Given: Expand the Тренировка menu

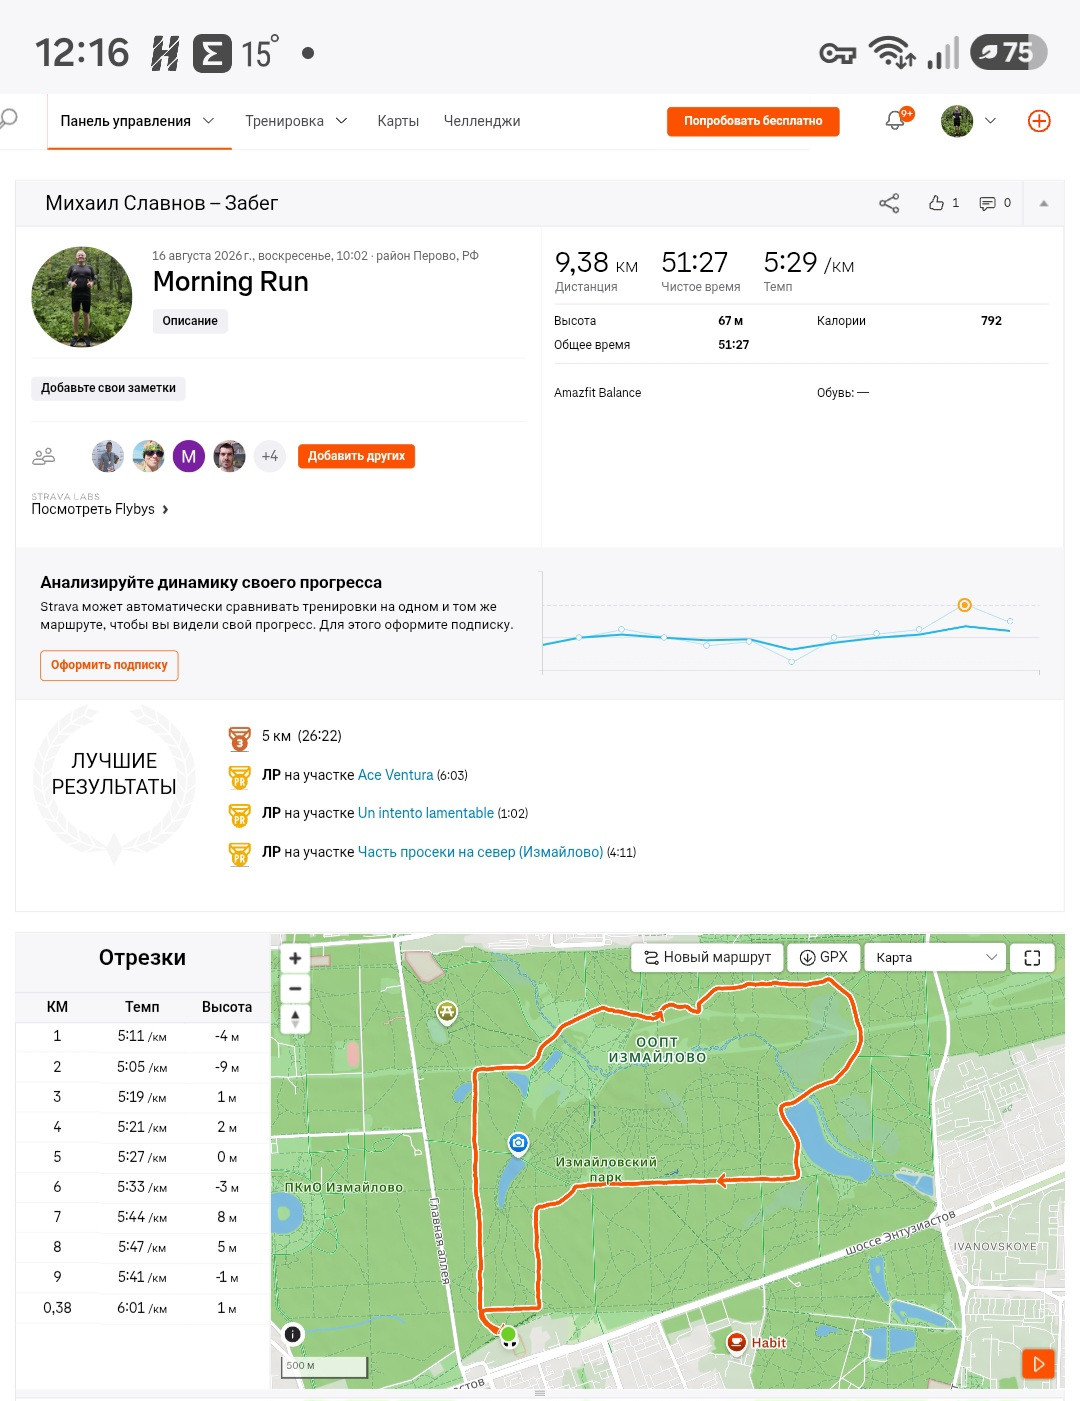Looking at the screenshot, I should coord(296,121).
